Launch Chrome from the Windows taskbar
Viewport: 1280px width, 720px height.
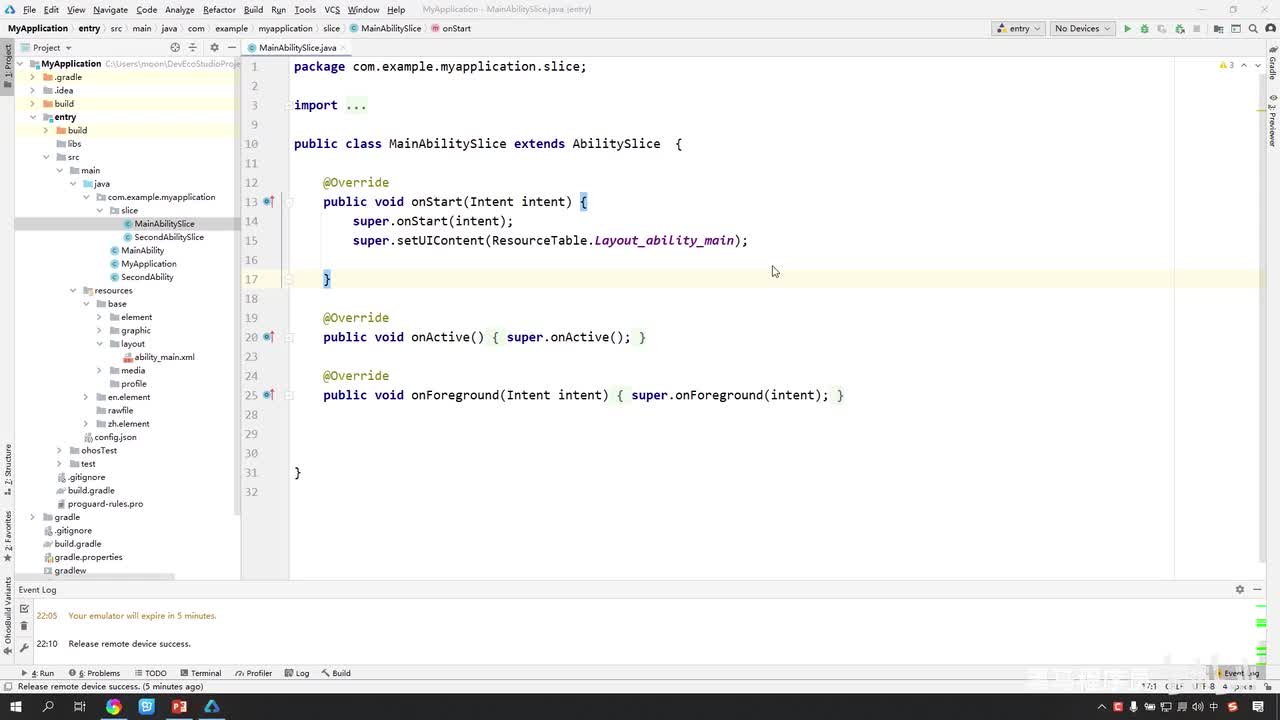[x=113, y=707]
